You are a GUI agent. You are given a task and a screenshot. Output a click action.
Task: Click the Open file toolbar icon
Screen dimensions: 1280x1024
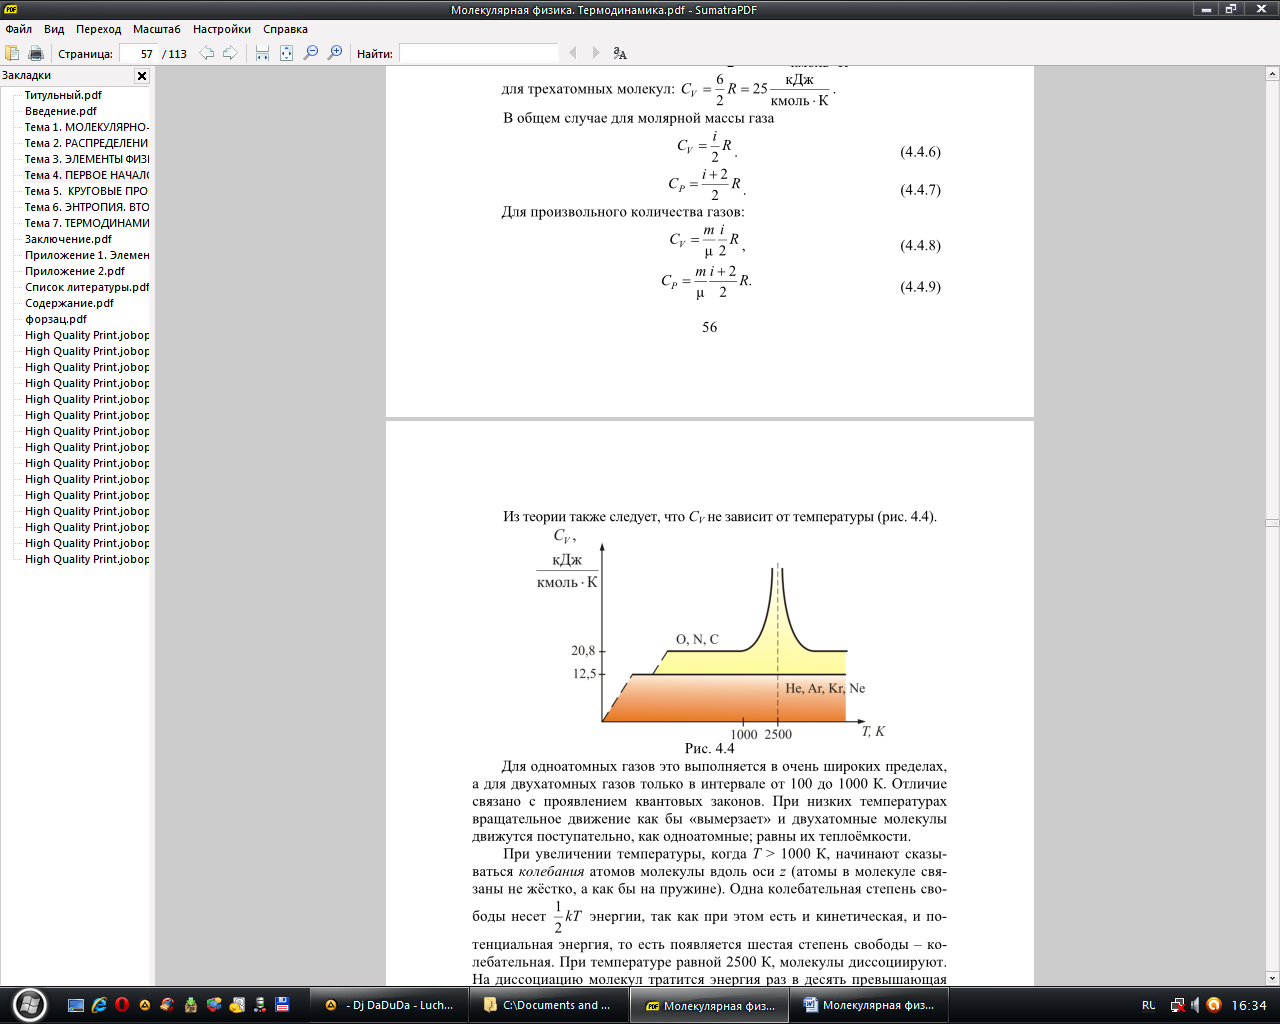point(12,53)
